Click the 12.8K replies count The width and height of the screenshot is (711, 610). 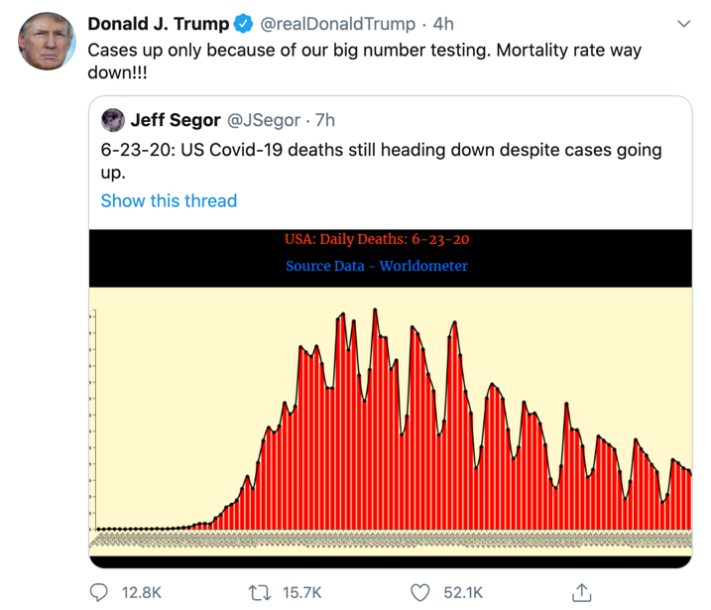(x=141, y=592)
